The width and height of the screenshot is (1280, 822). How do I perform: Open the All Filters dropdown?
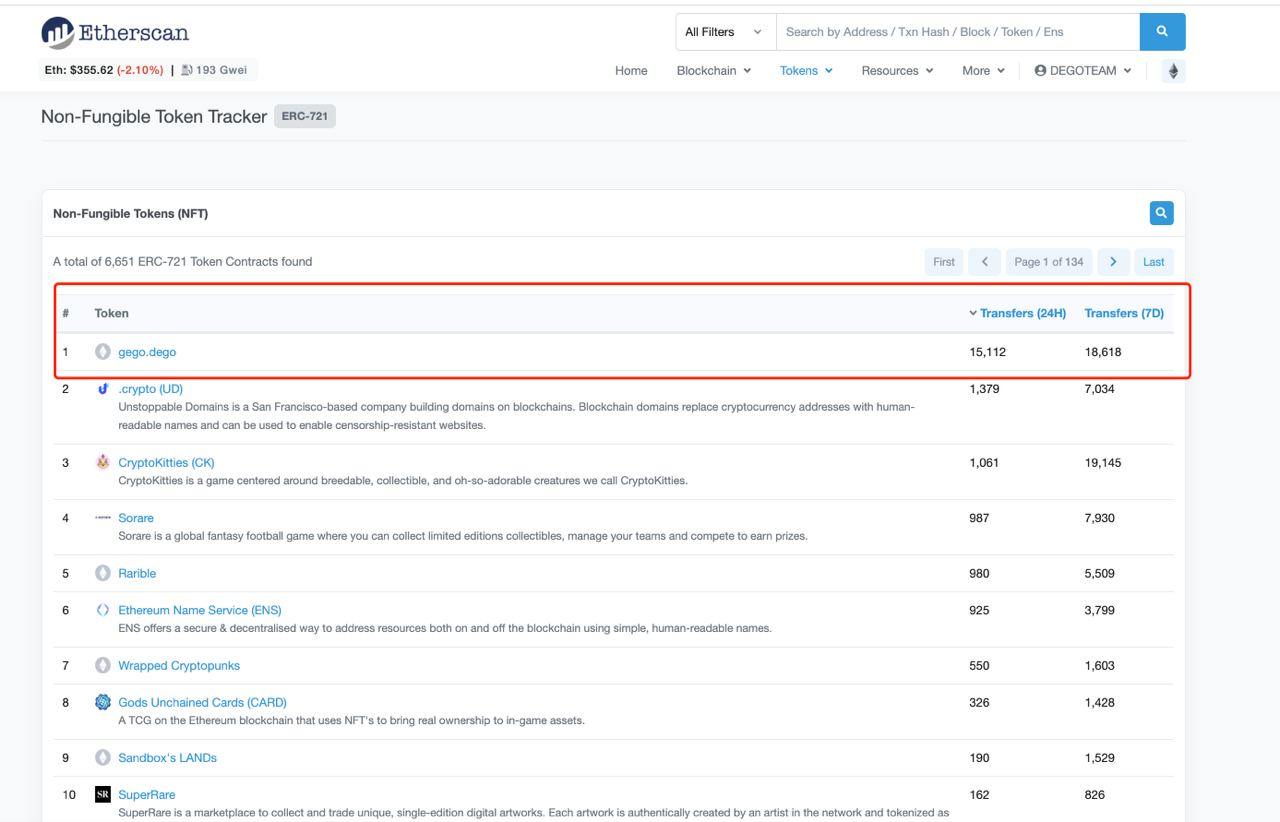(724, 32)
